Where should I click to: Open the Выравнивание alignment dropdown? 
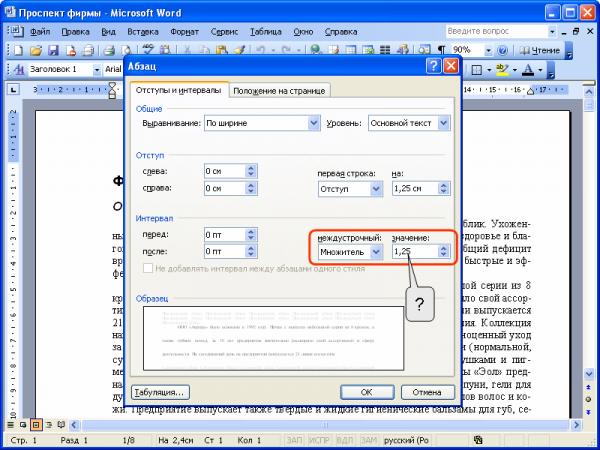314,123
